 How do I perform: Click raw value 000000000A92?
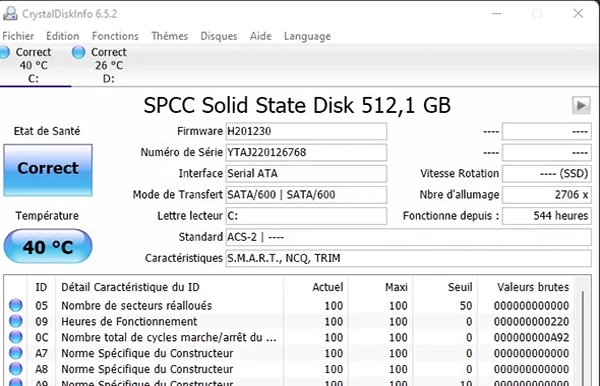[531, 337]
